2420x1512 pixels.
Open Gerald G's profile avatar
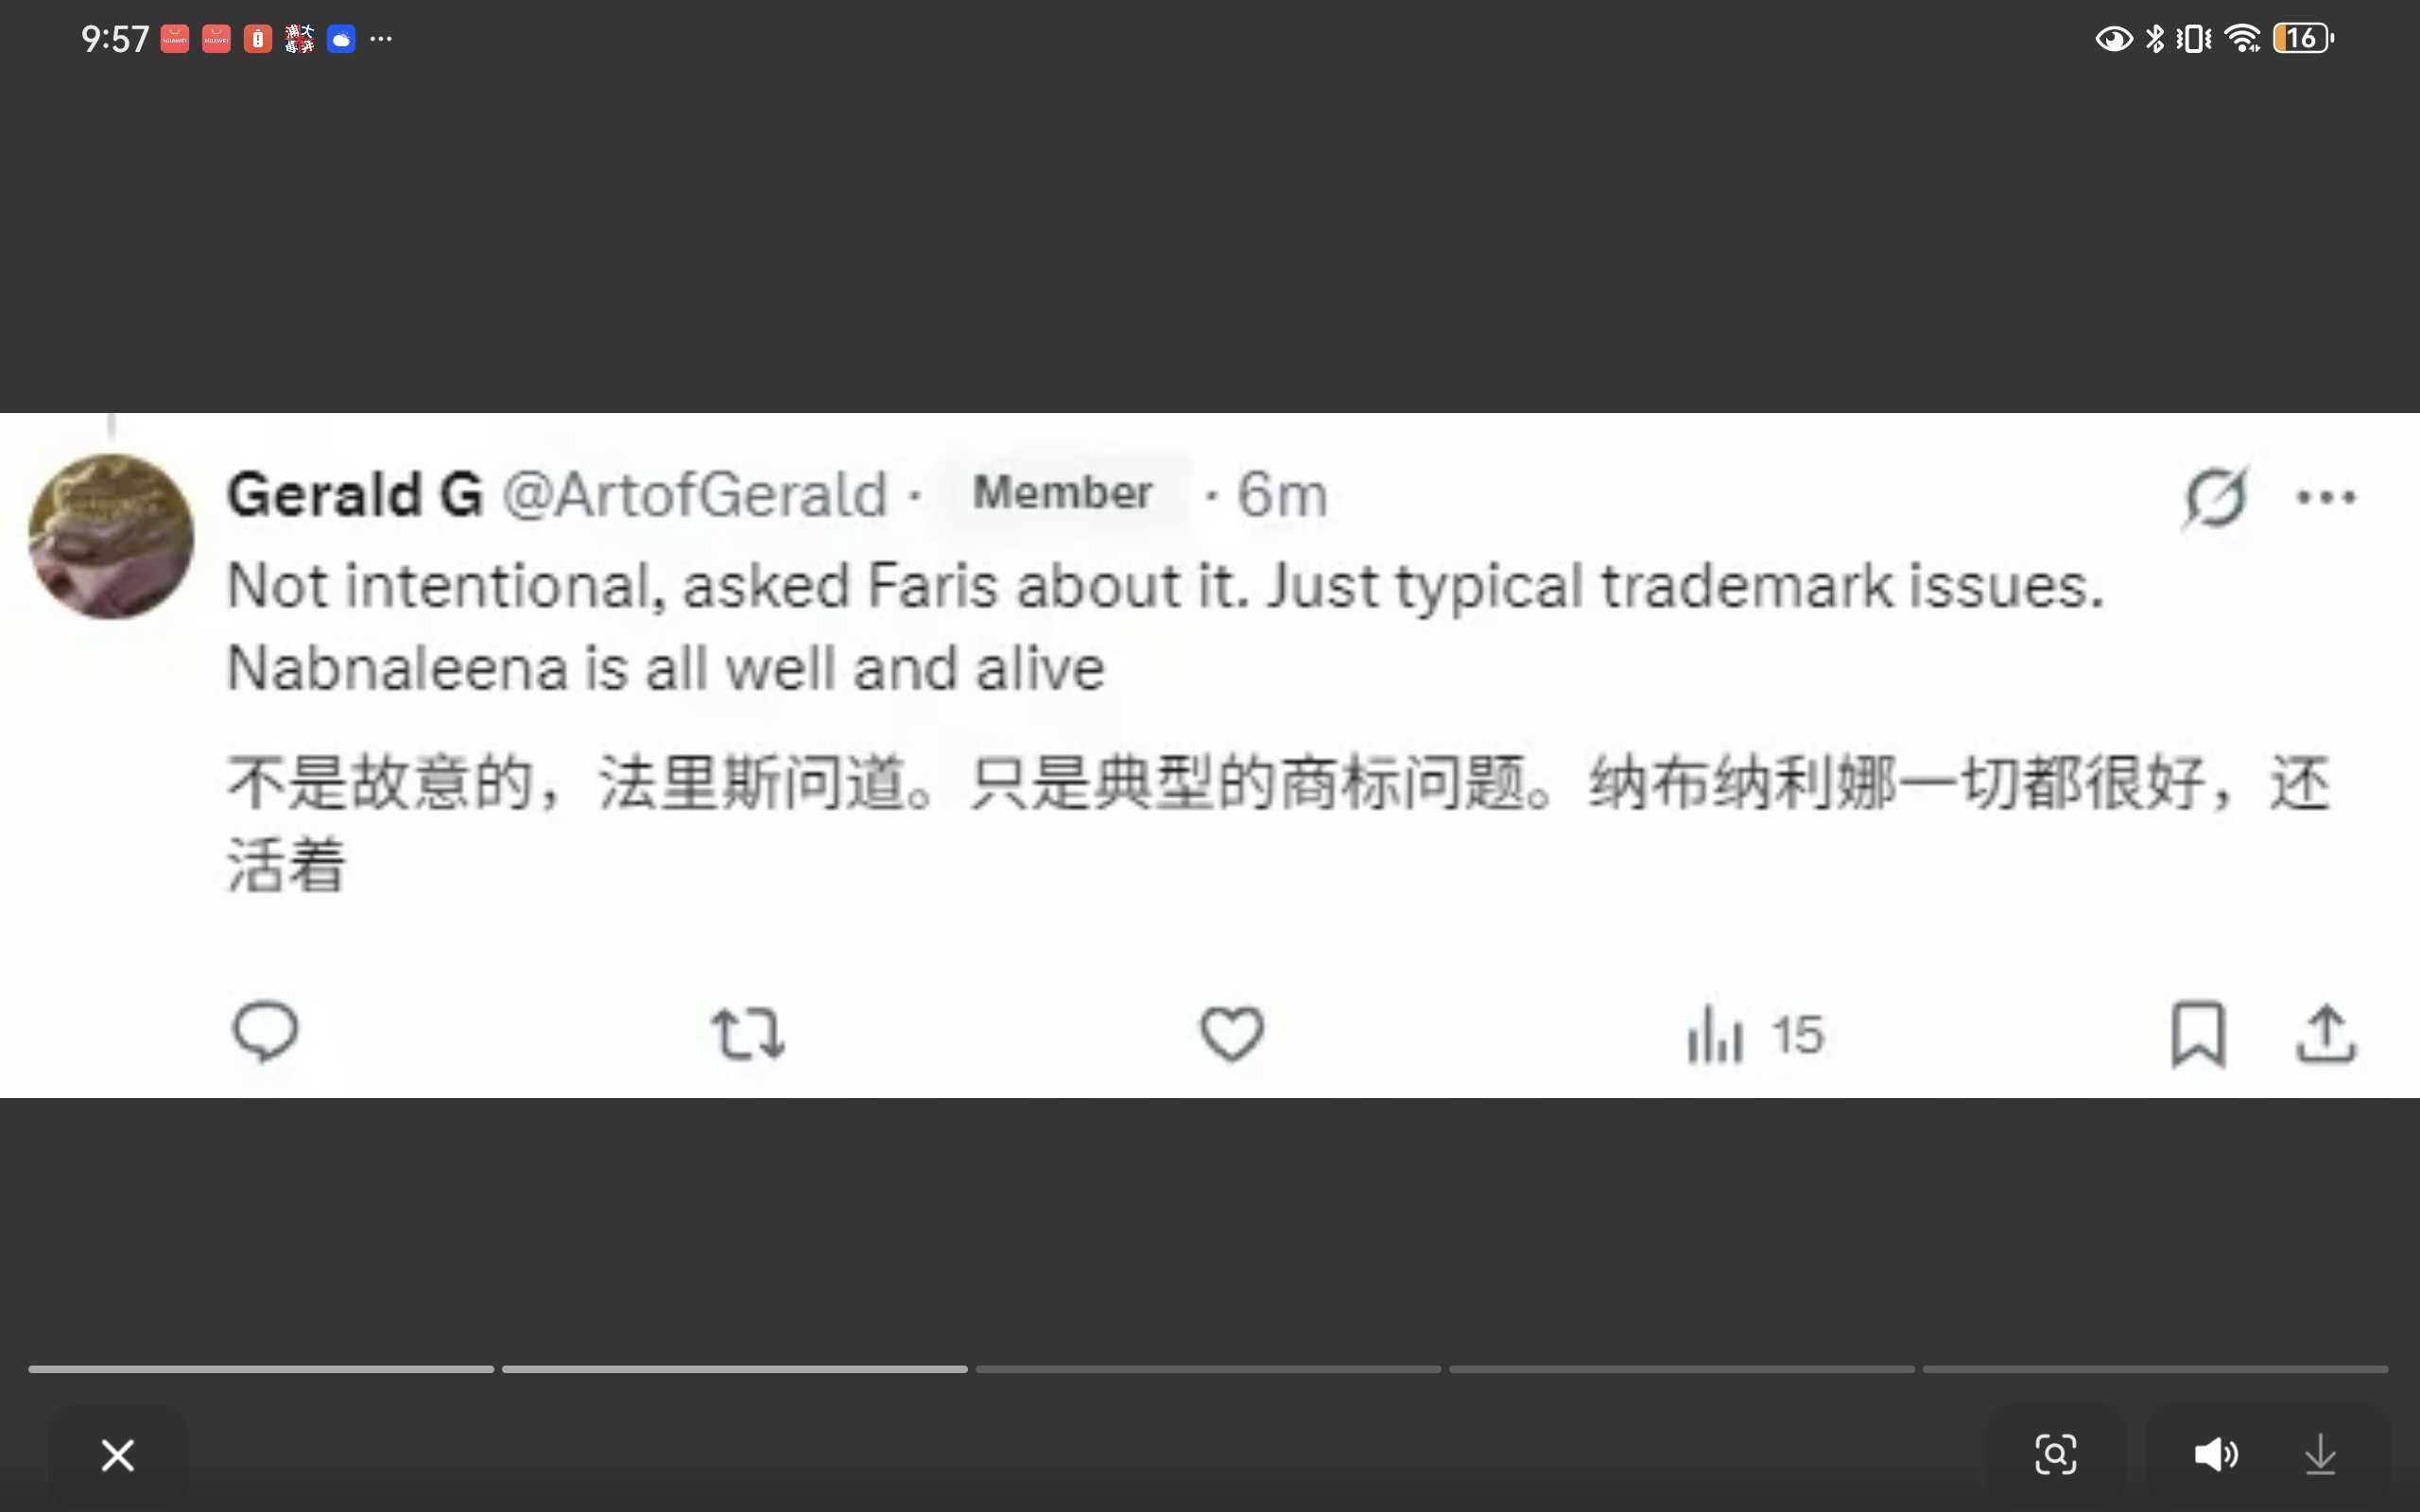[111, 537]
